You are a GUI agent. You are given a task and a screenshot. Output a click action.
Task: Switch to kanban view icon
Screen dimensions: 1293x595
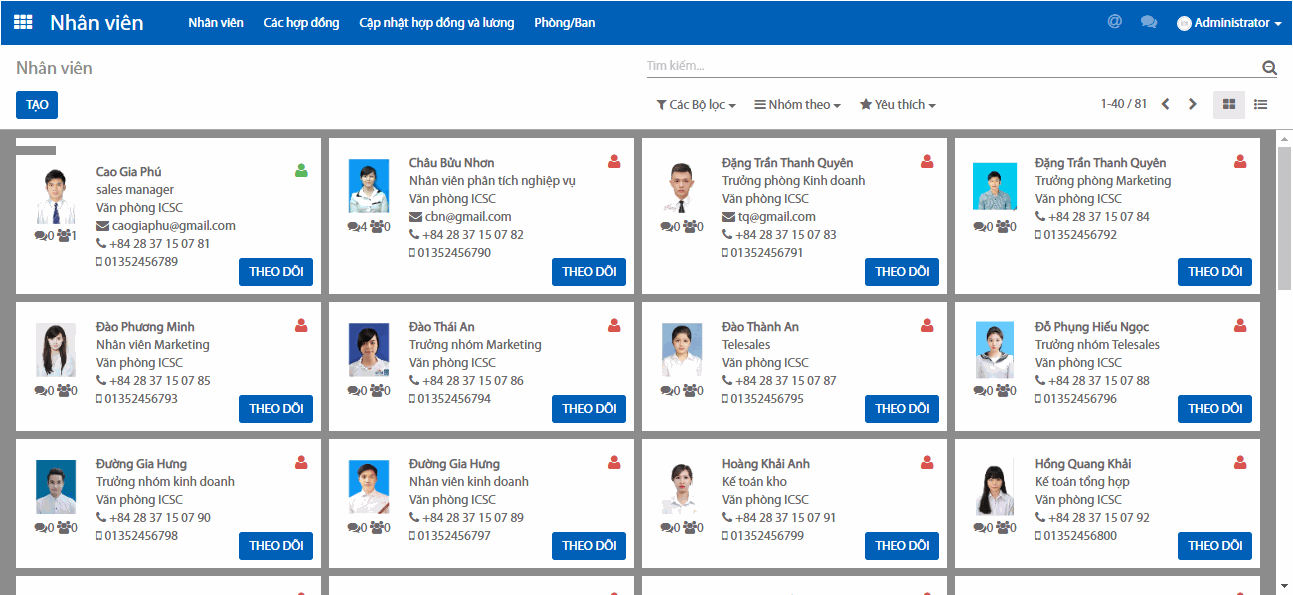(1228, 104)
